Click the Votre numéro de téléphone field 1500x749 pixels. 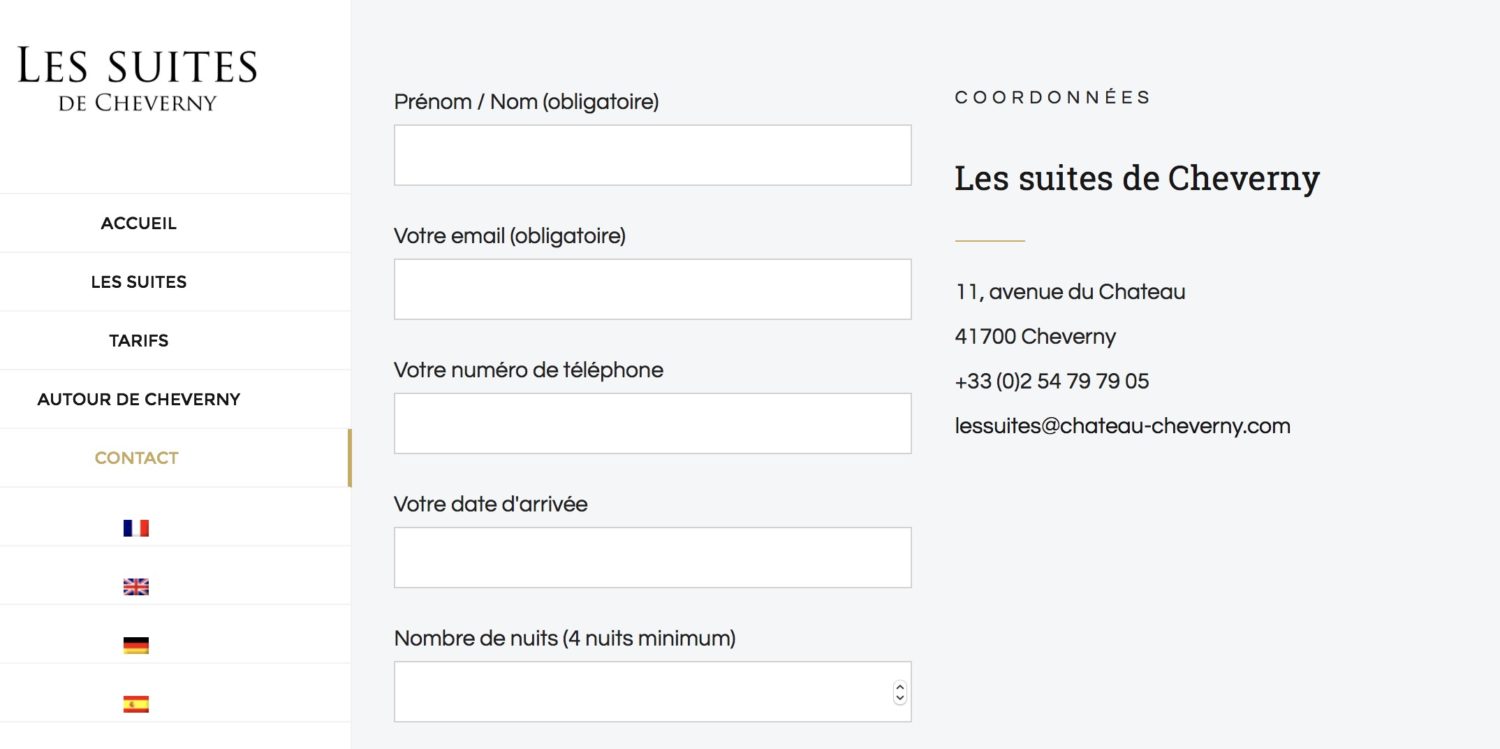(x=653, y=423)
